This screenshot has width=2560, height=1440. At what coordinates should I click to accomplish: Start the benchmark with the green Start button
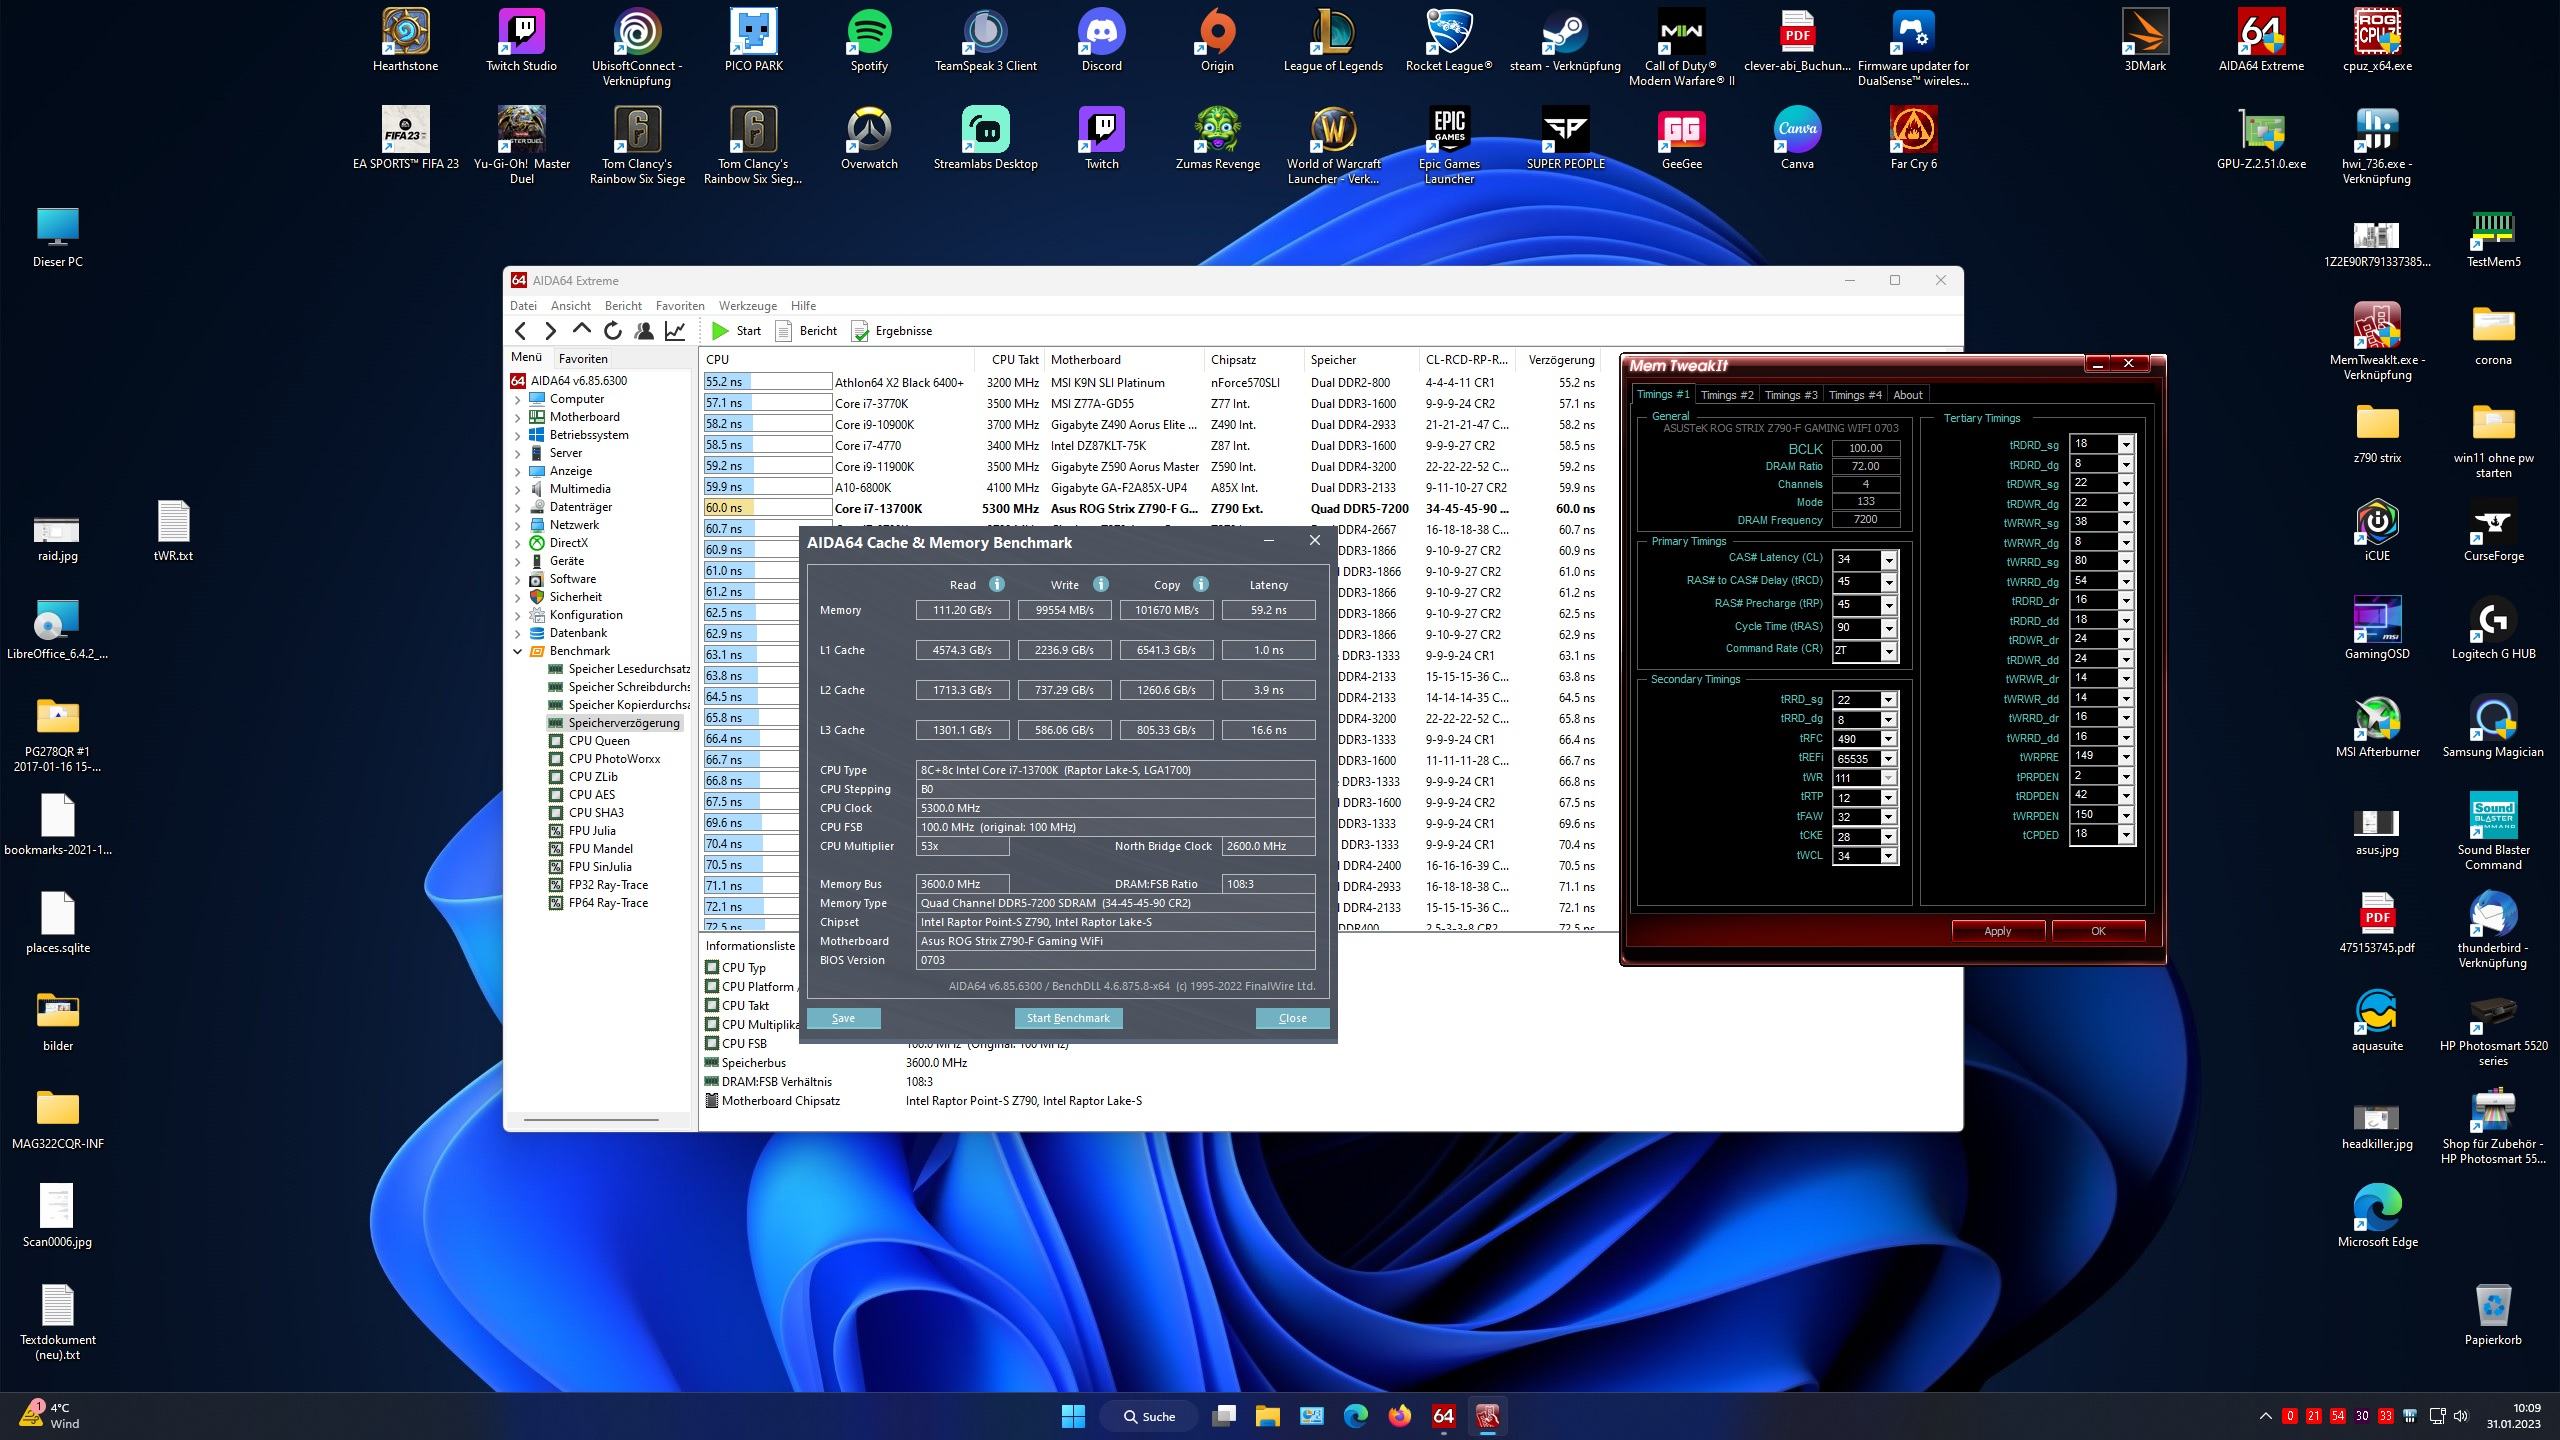point(736,331)
